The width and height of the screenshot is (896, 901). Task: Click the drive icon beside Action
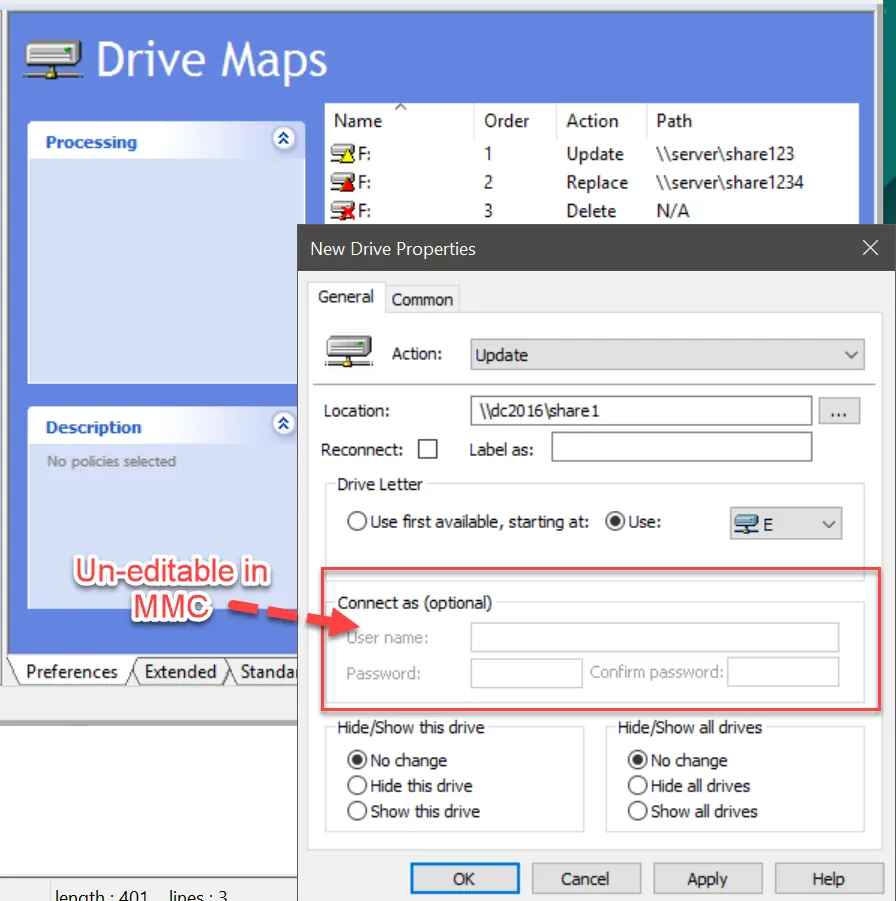pos(349,353)
